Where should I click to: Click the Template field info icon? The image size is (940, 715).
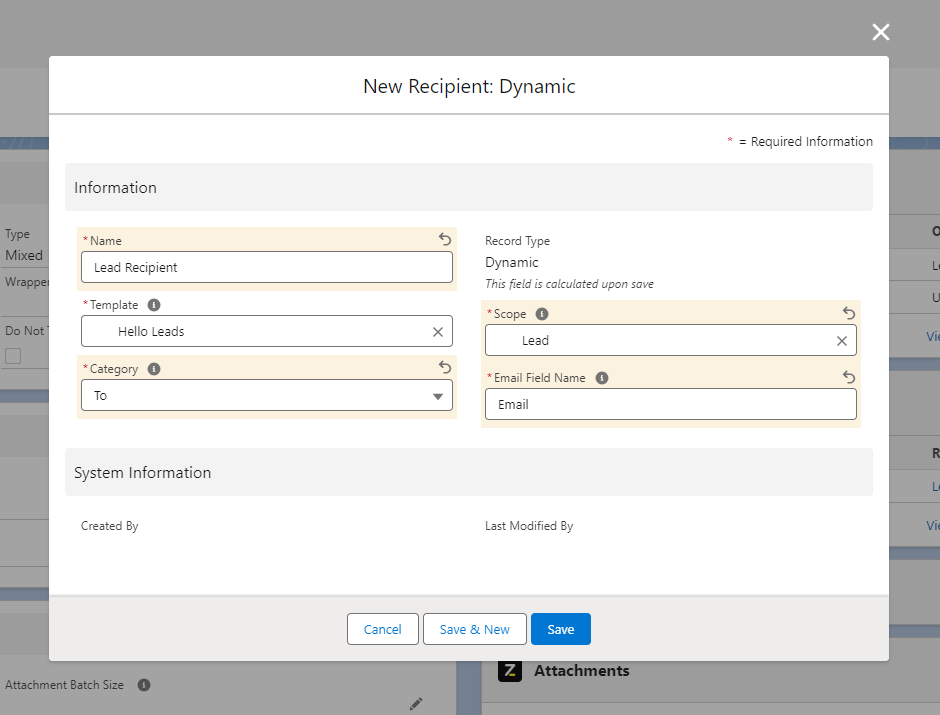154,305
